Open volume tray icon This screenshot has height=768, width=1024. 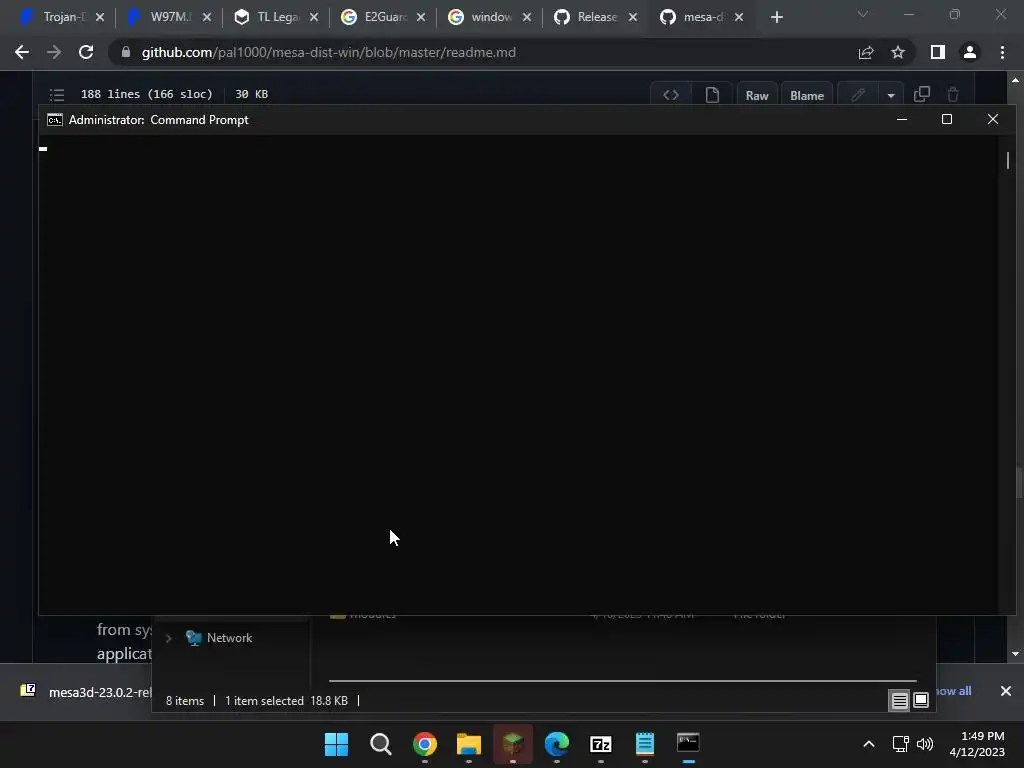(925, 744)
